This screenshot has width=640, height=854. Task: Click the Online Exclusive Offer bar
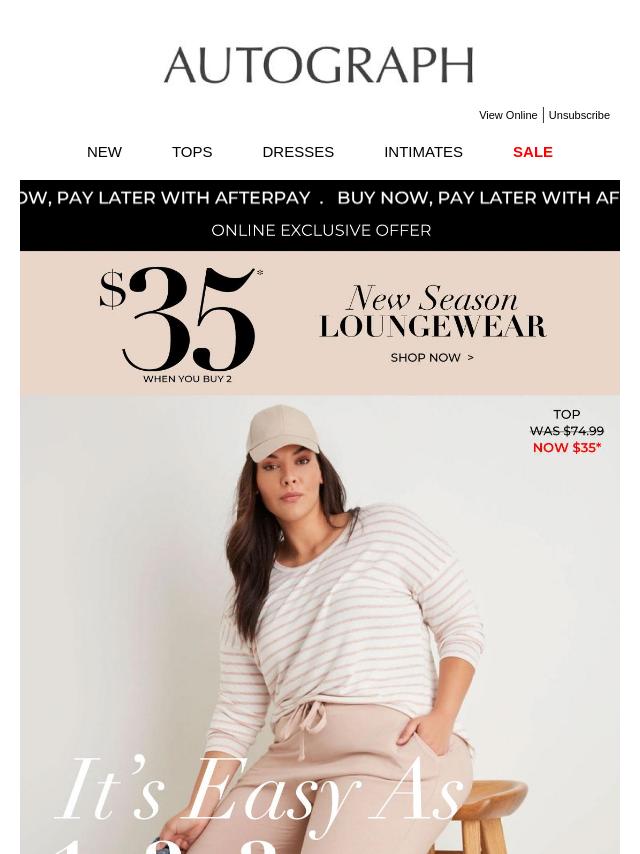click(x=321, y=231)
